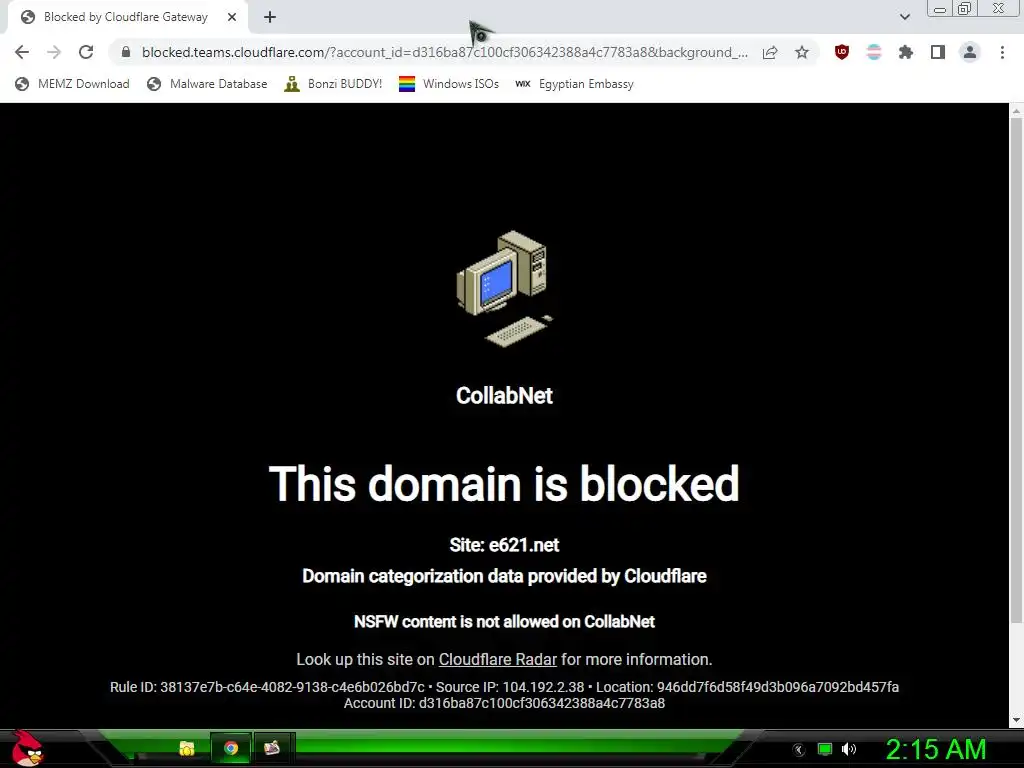This screenshot has width=1024, height=768.
Task: Open the Bonzi BUDDY! bookmark
Action: click(333, 84)
